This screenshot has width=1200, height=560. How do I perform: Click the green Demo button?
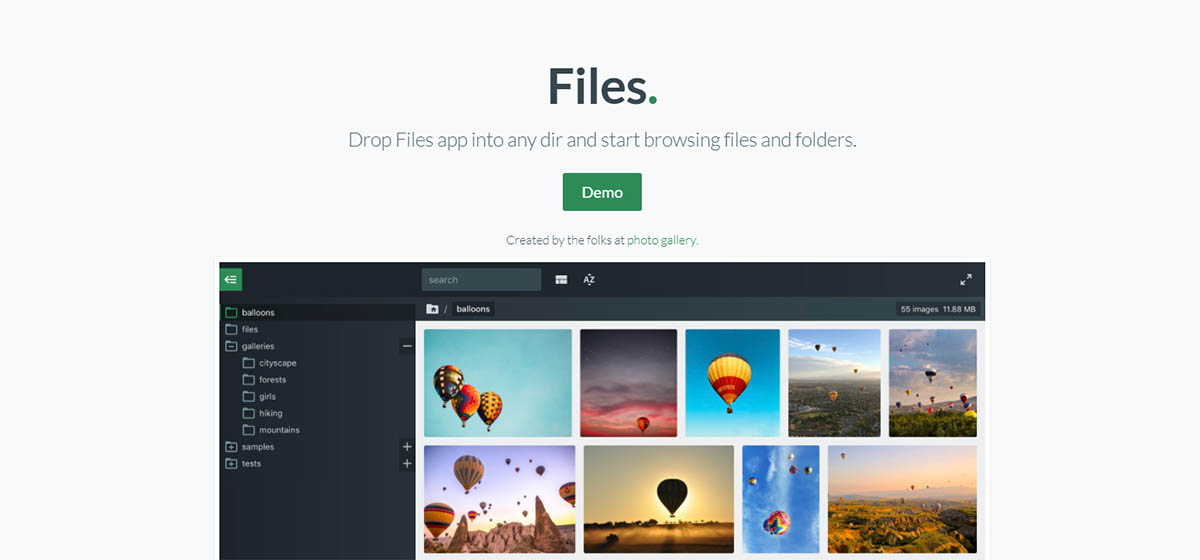click(602, 192)
